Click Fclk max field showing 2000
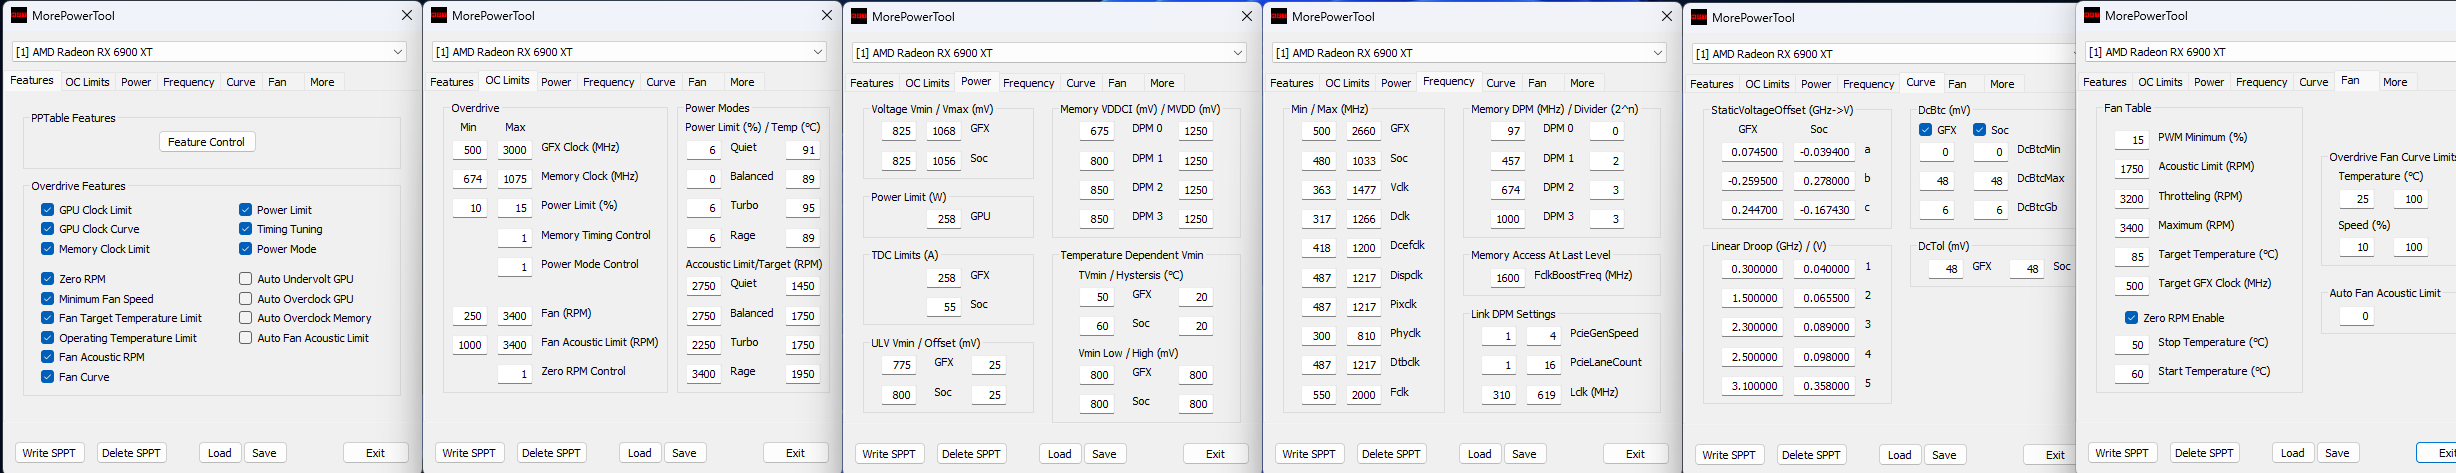Screen dimensions: 2456x473 pyautogui.click(x=1363, y=395)
